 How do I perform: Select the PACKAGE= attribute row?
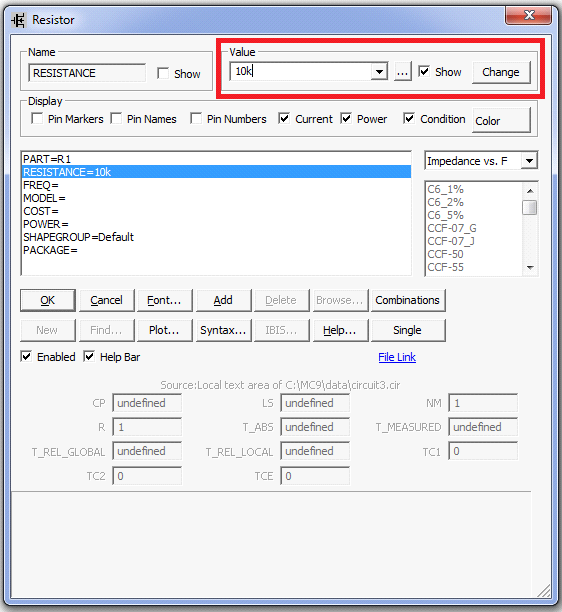coord(217,250)
